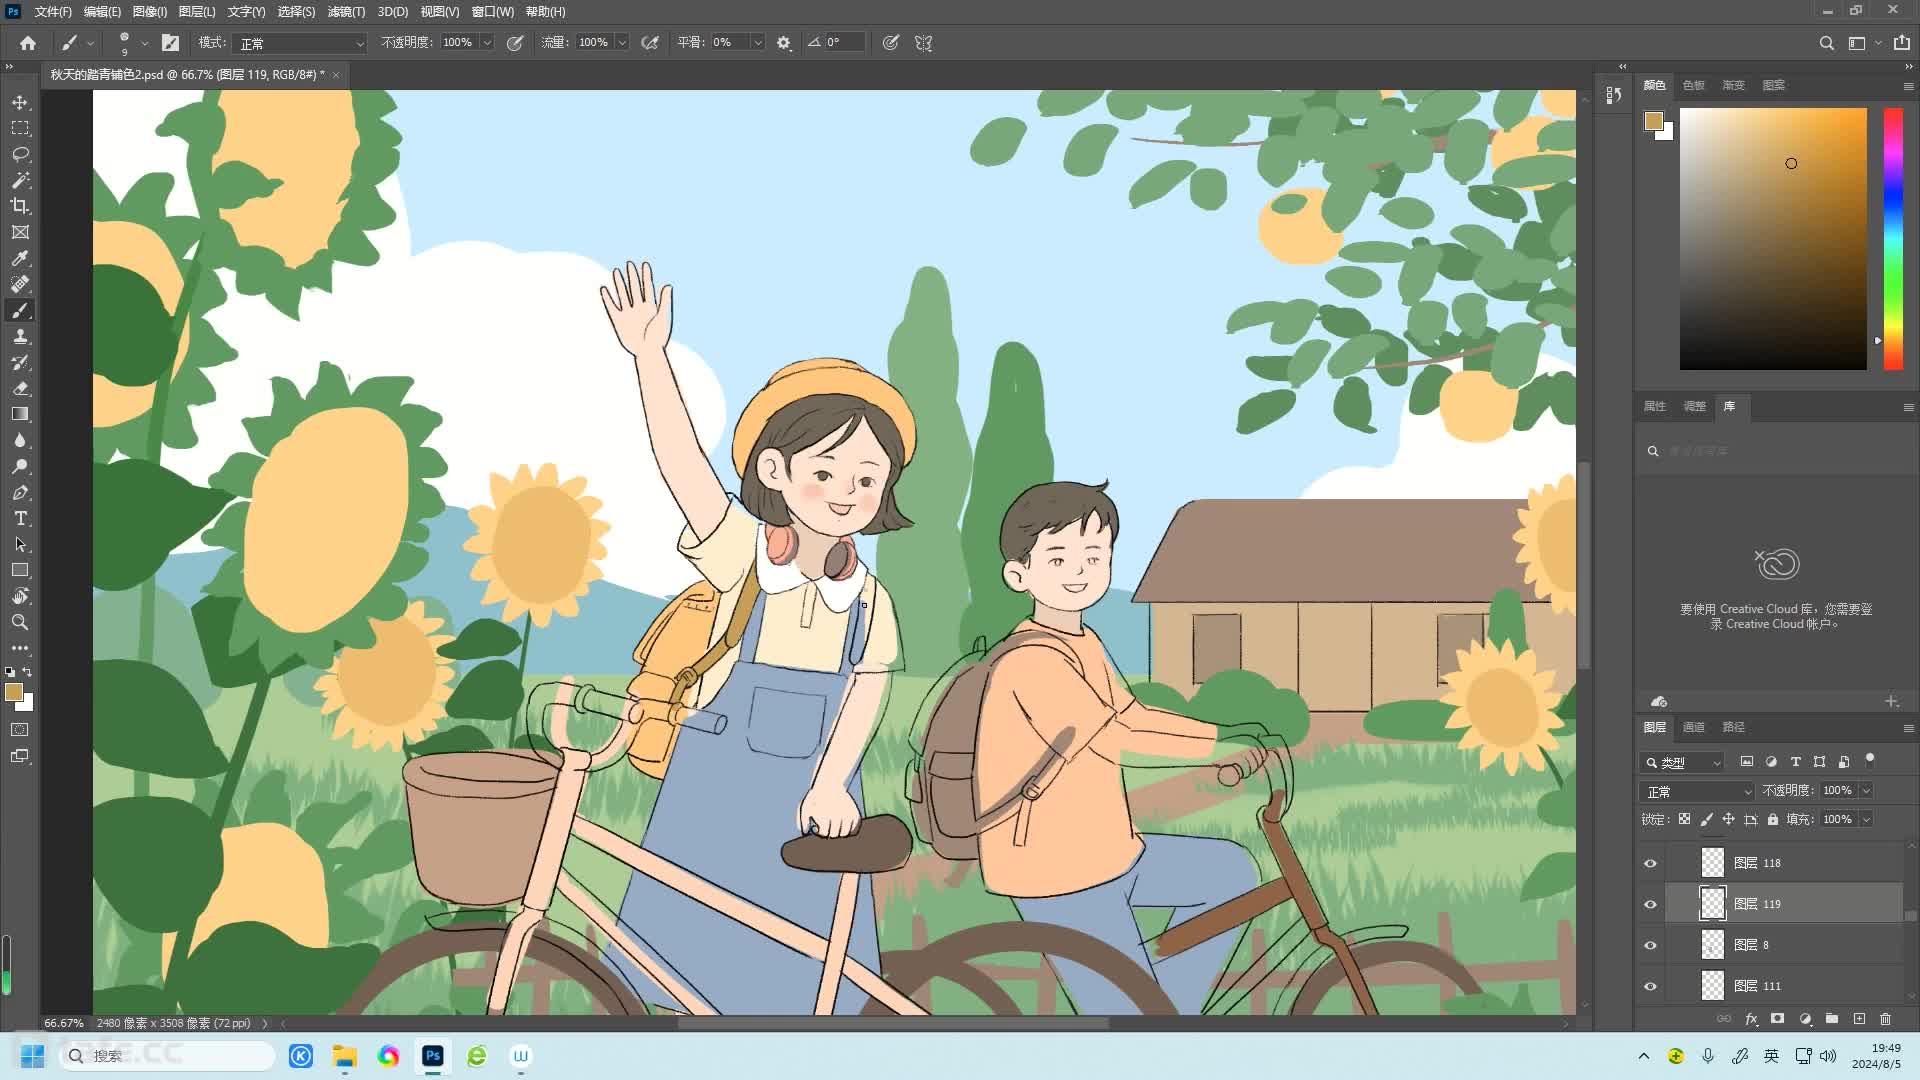Select the Path Selection tool

coord(20,544)
